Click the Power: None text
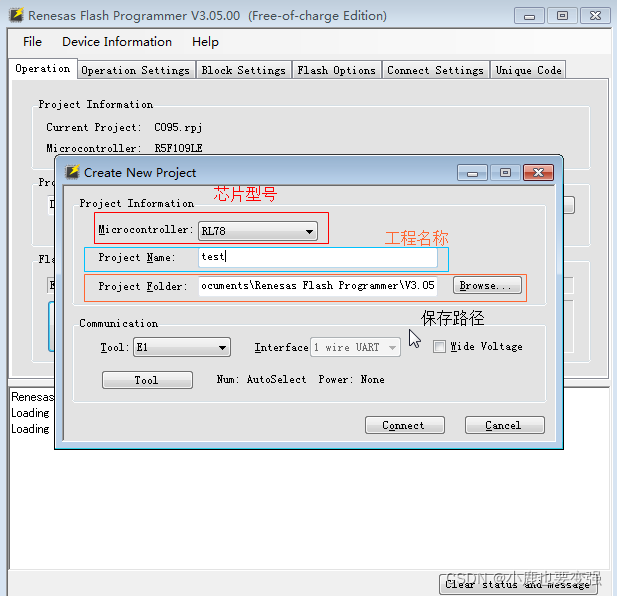The width and height of the screenshot is (617, 596). 351,379
